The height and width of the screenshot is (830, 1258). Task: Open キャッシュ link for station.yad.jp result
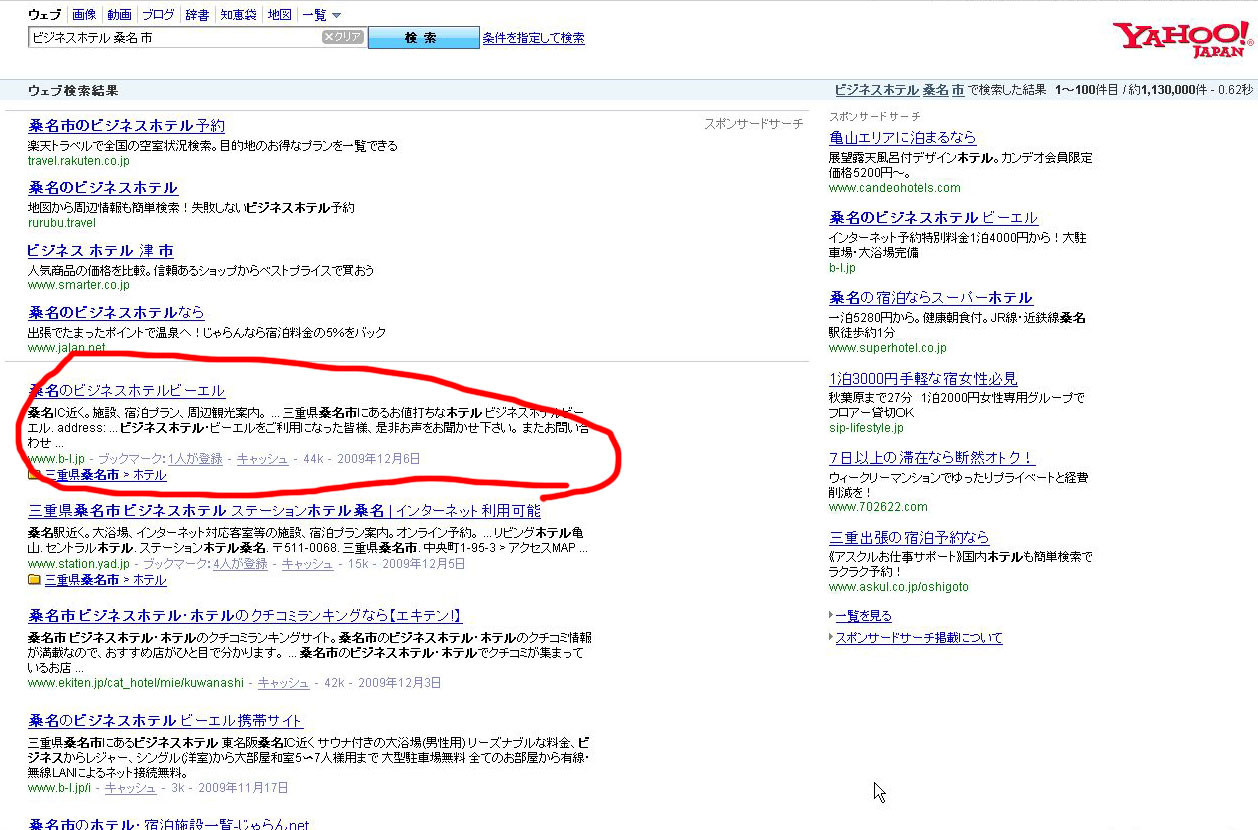[307, 564]
